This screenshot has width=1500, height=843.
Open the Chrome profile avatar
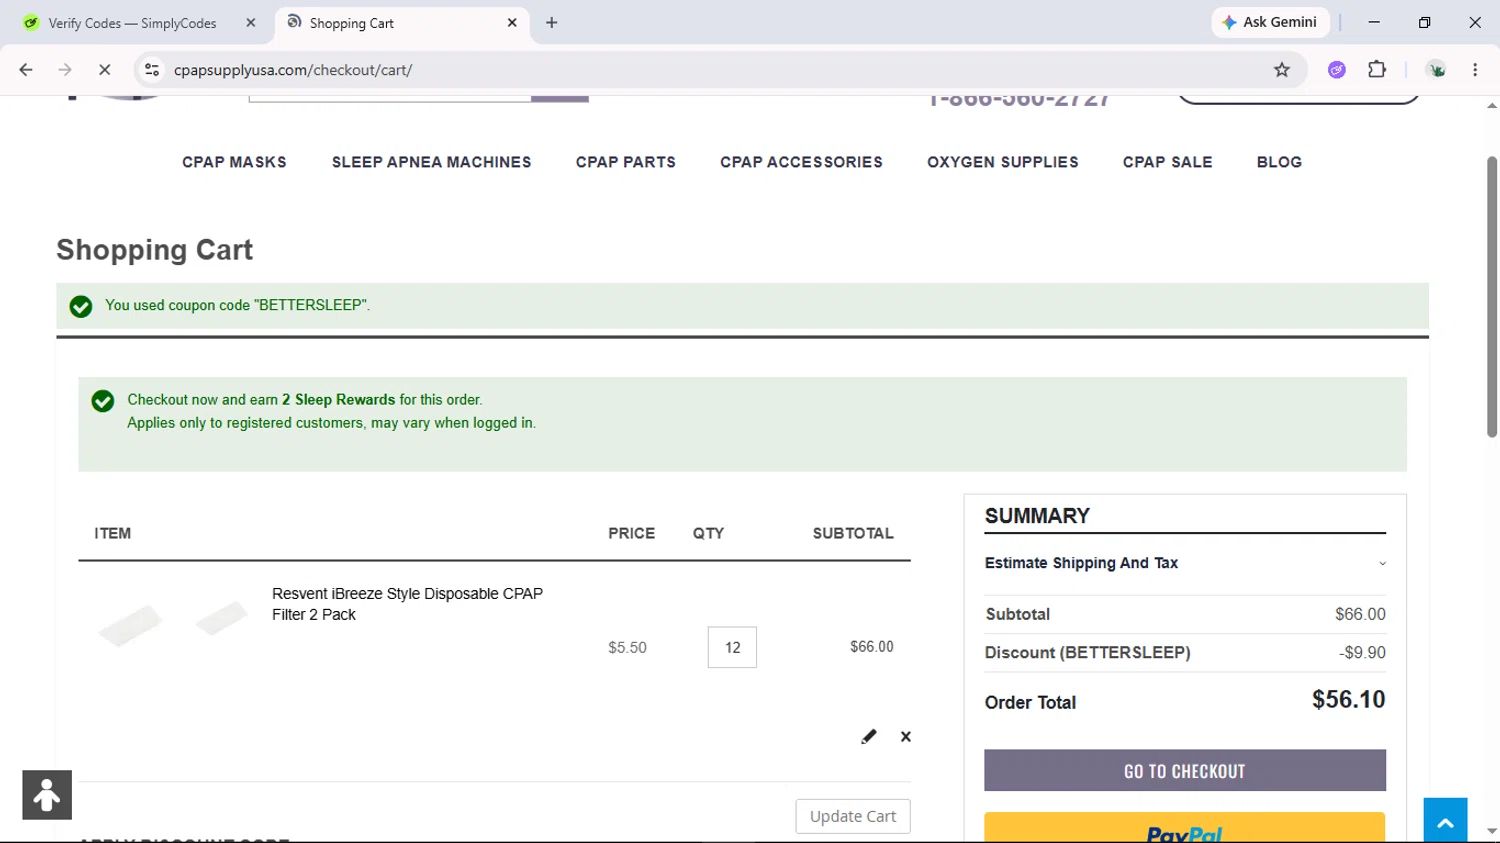coord(1437,70)
